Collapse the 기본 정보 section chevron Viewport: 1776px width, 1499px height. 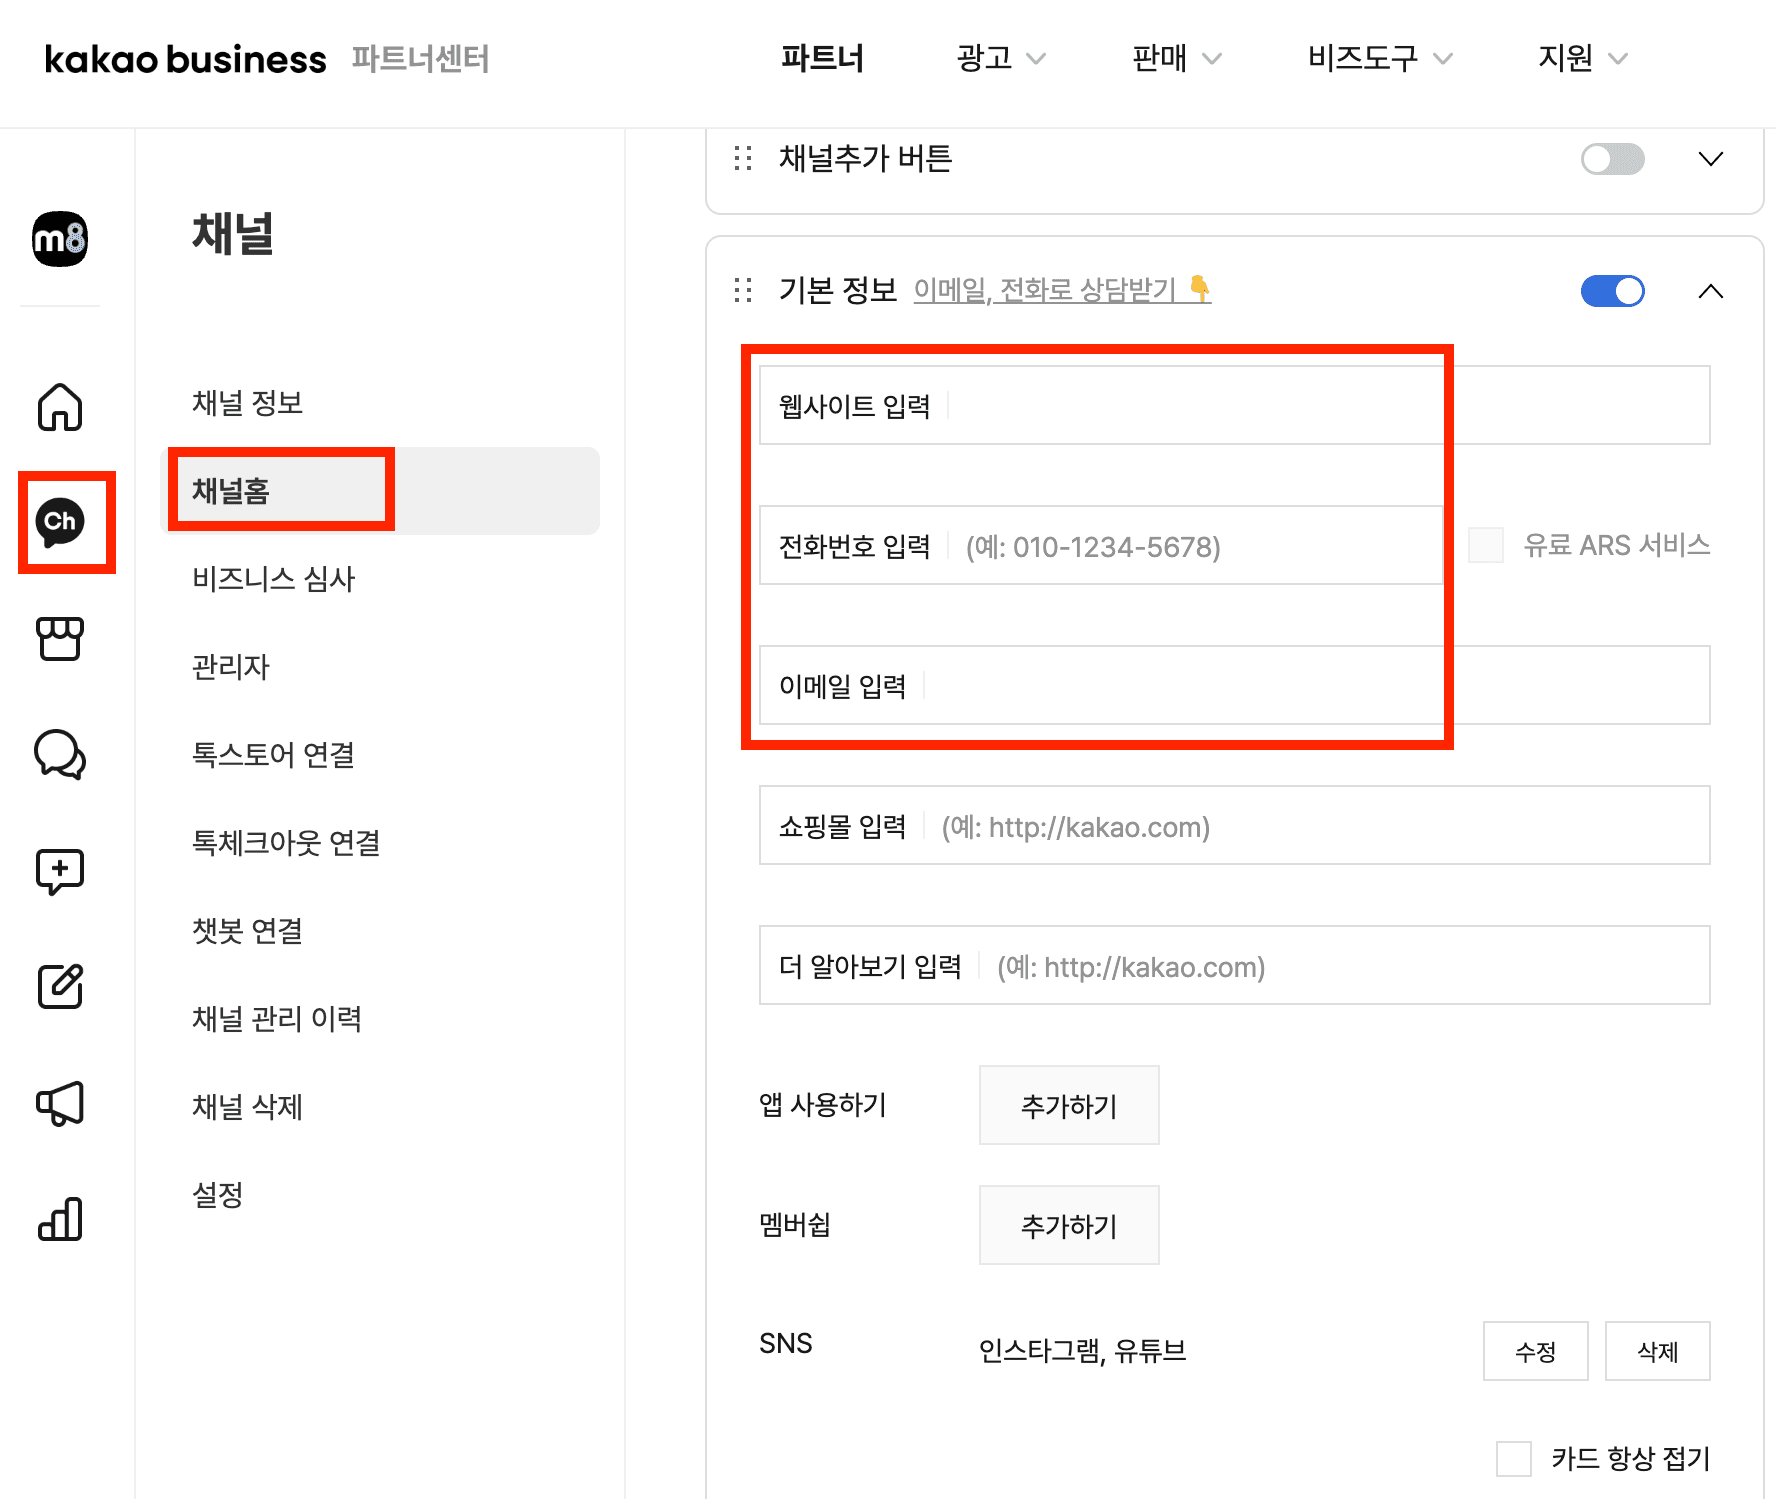point(1710,291)
